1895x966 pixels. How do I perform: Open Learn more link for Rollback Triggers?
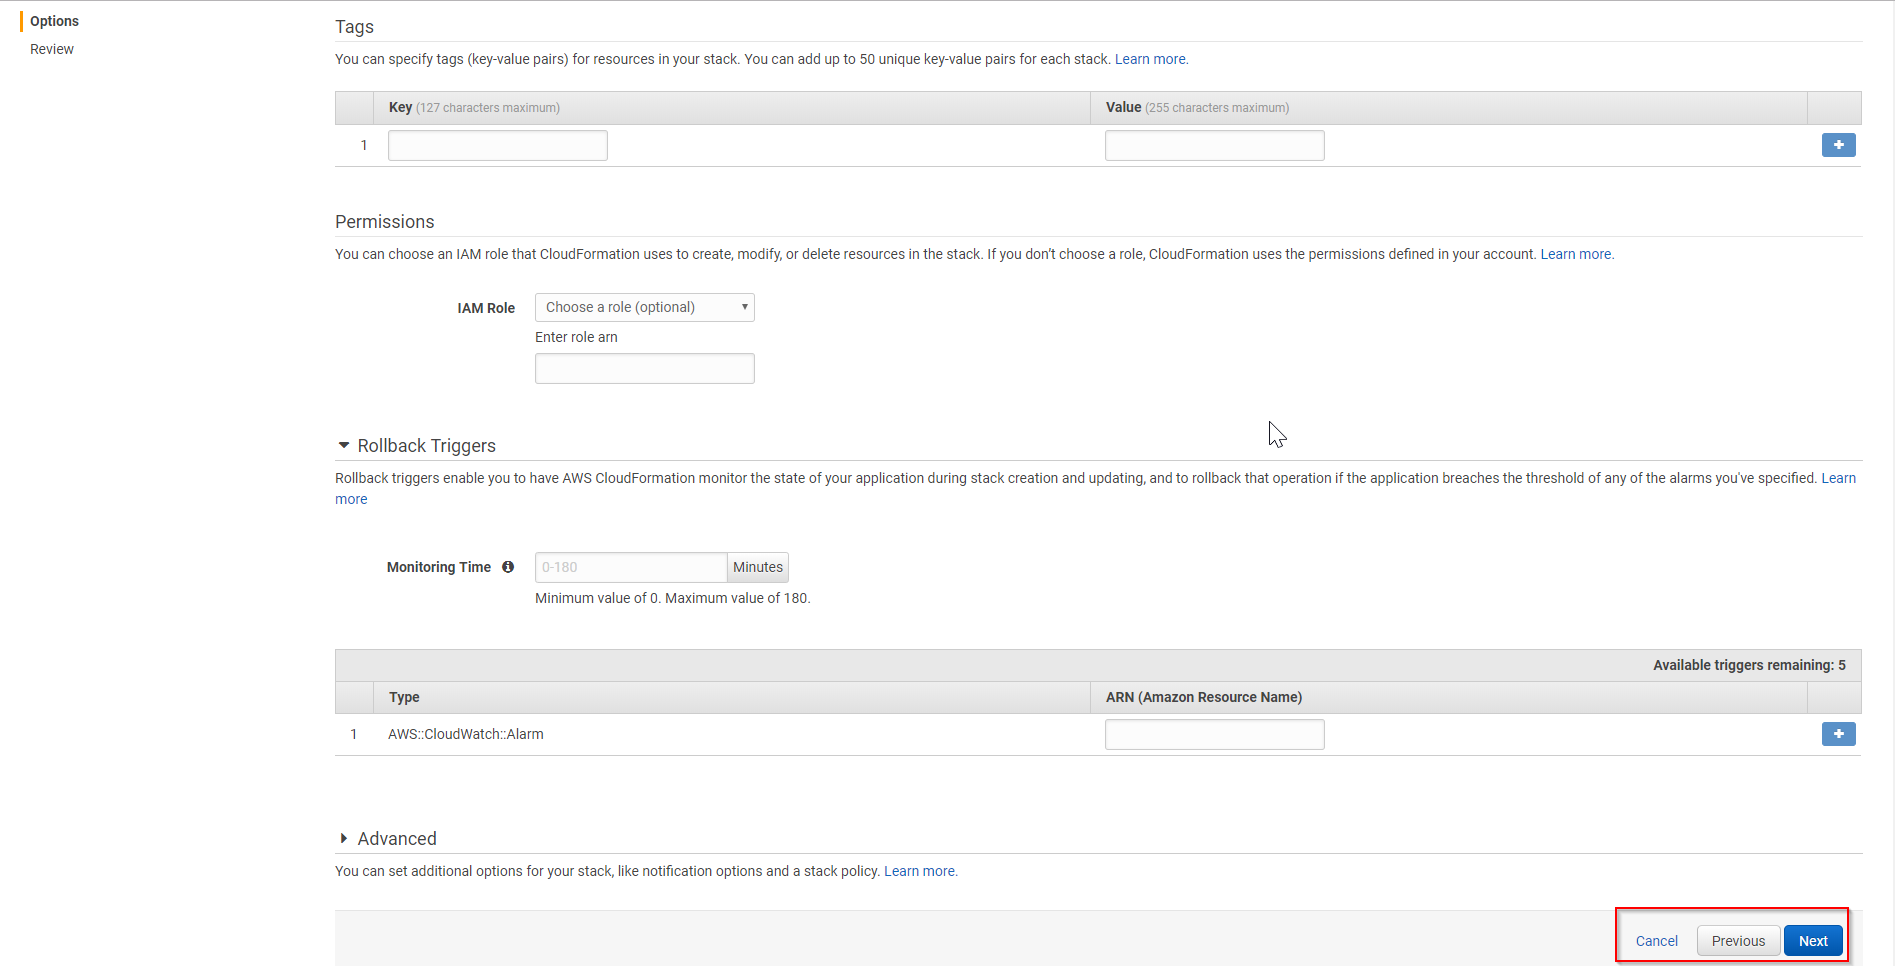click(1838, 478)
